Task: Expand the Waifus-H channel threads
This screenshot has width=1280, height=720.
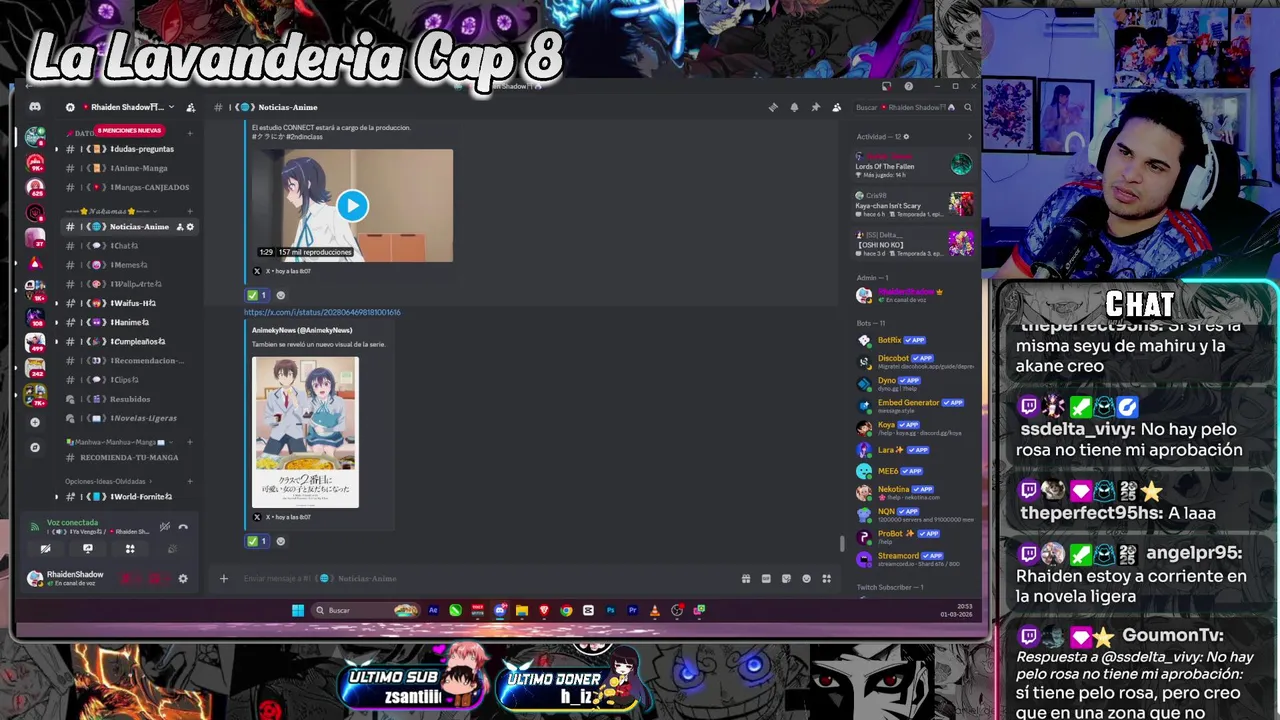Action: pyautogui.click(x=56, y=303)
